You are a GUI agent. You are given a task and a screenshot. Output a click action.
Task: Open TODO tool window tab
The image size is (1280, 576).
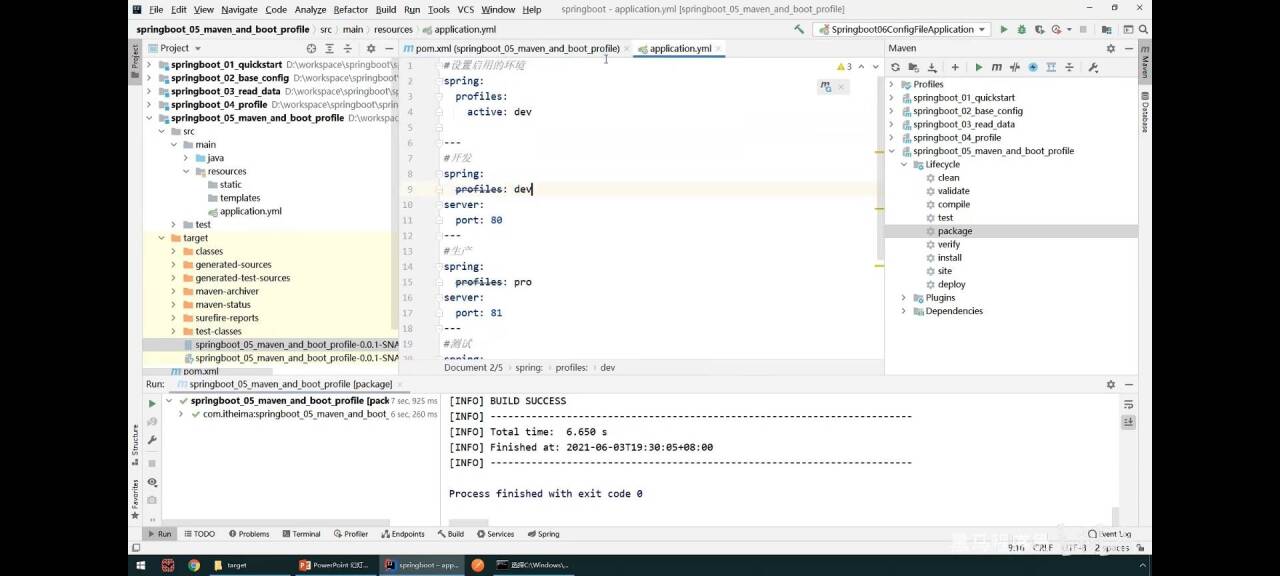[199, 534]
